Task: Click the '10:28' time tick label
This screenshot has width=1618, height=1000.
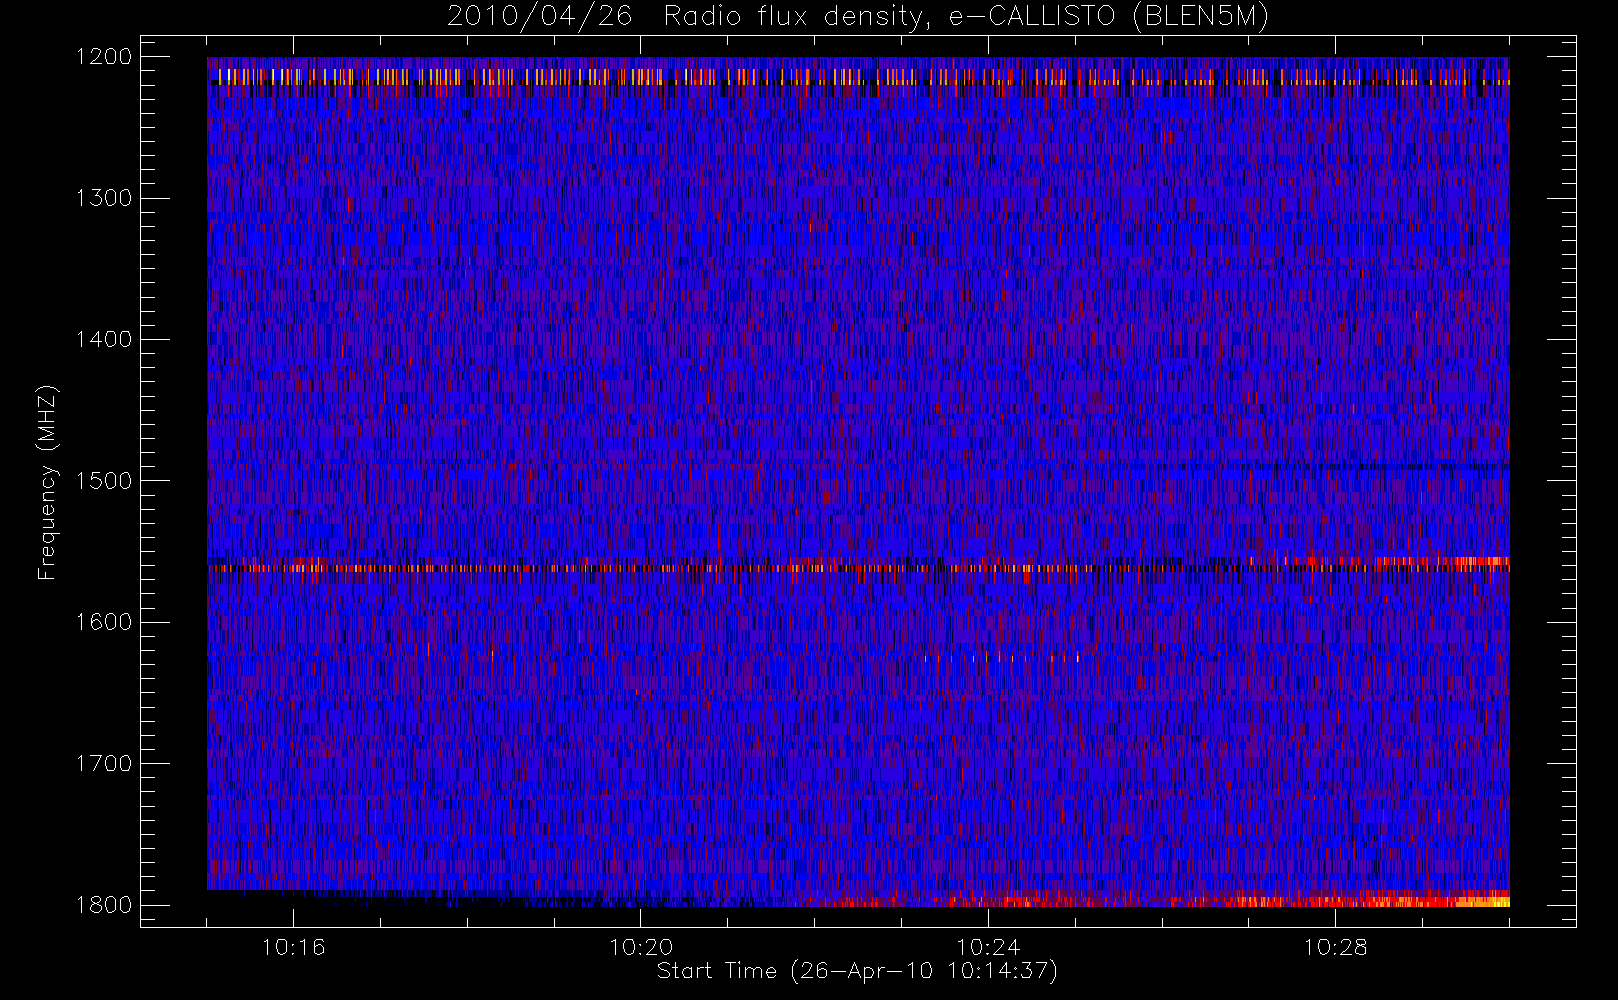Action: pos(1336,947)
